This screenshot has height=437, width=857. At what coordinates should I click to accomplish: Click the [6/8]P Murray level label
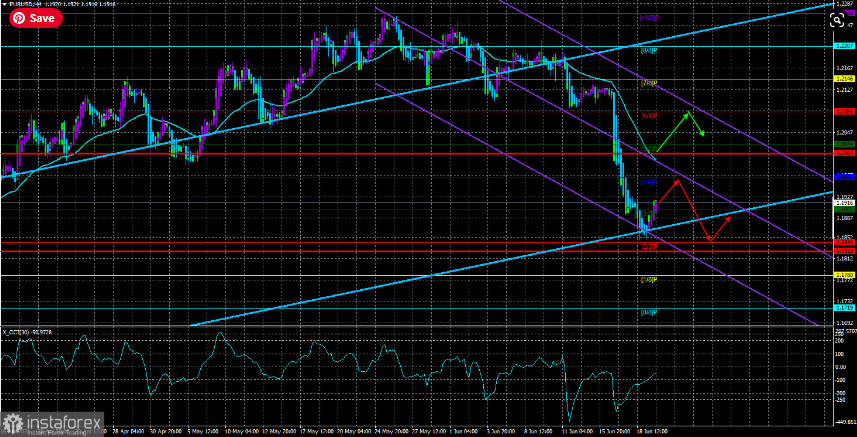(x=648, y=116)
